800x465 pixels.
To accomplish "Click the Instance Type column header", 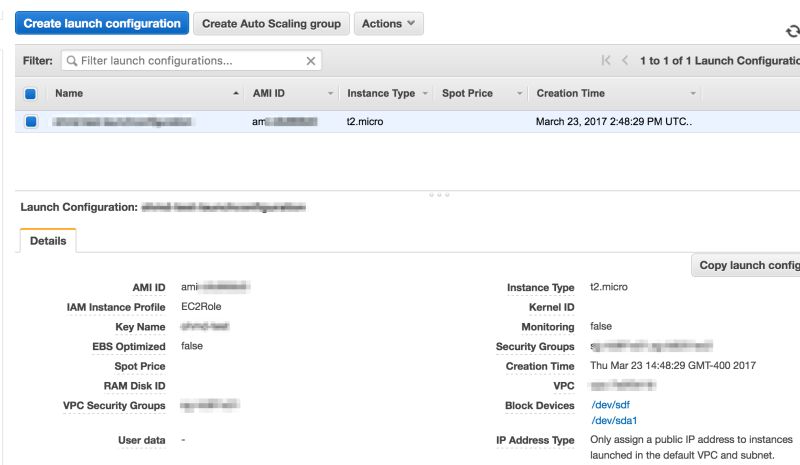I will pyautogui.click(x=381, y=93).
